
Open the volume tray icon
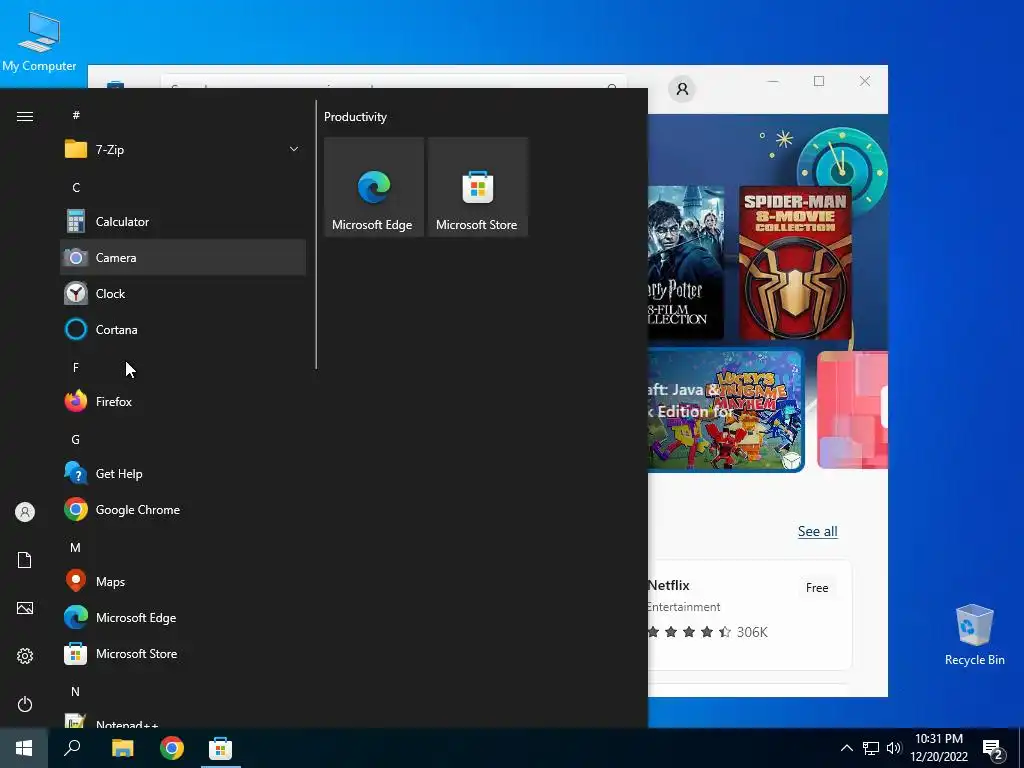point(894,748)
